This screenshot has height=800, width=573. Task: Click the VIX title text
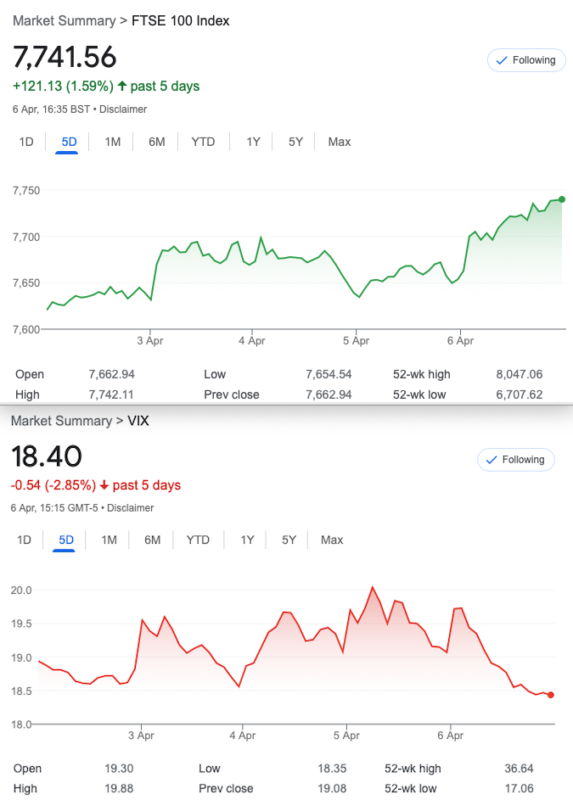click(138, 421)
